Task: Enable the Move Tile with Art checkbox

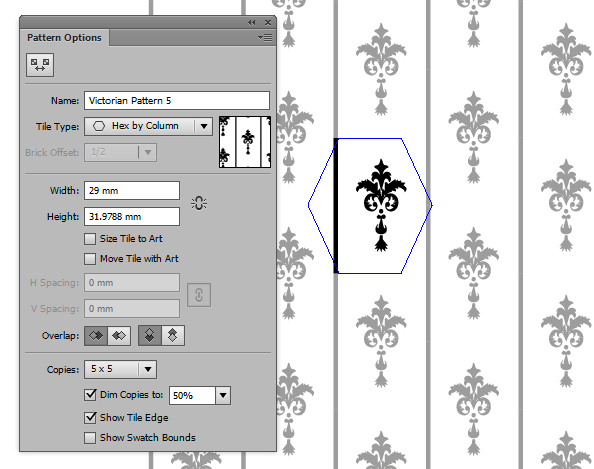Action: (90, 259)
